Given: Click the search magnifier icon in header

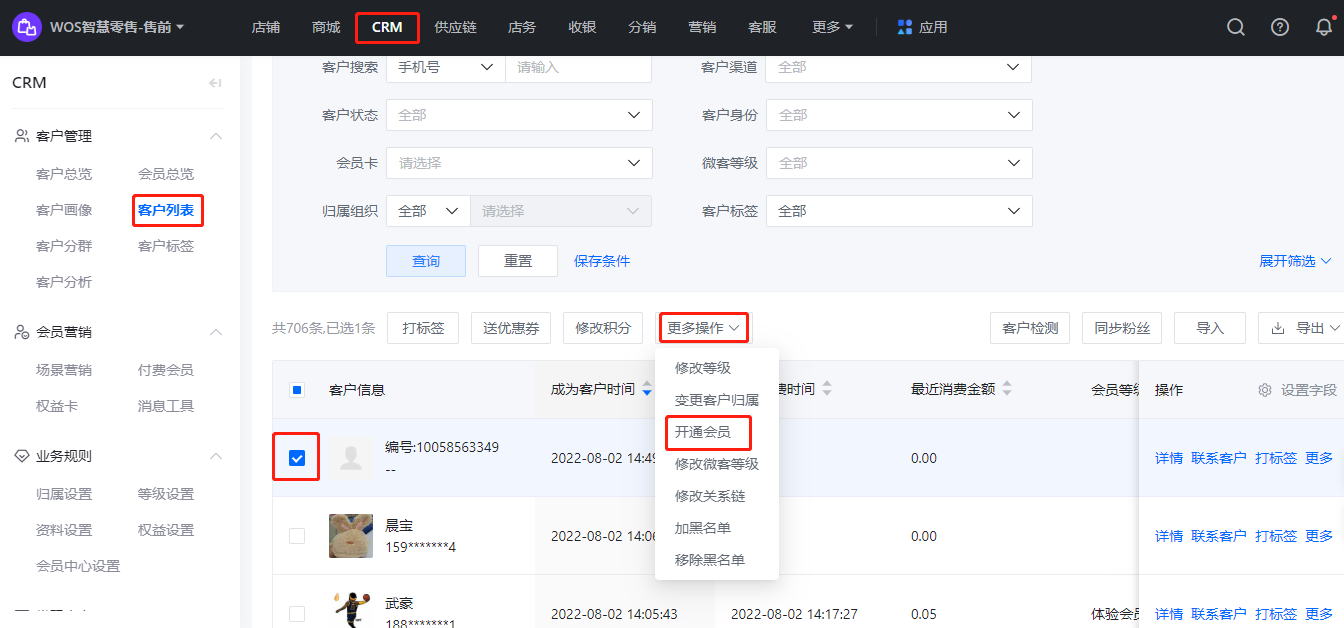Looking at the screenshot, I should (x=1236, y=27).
